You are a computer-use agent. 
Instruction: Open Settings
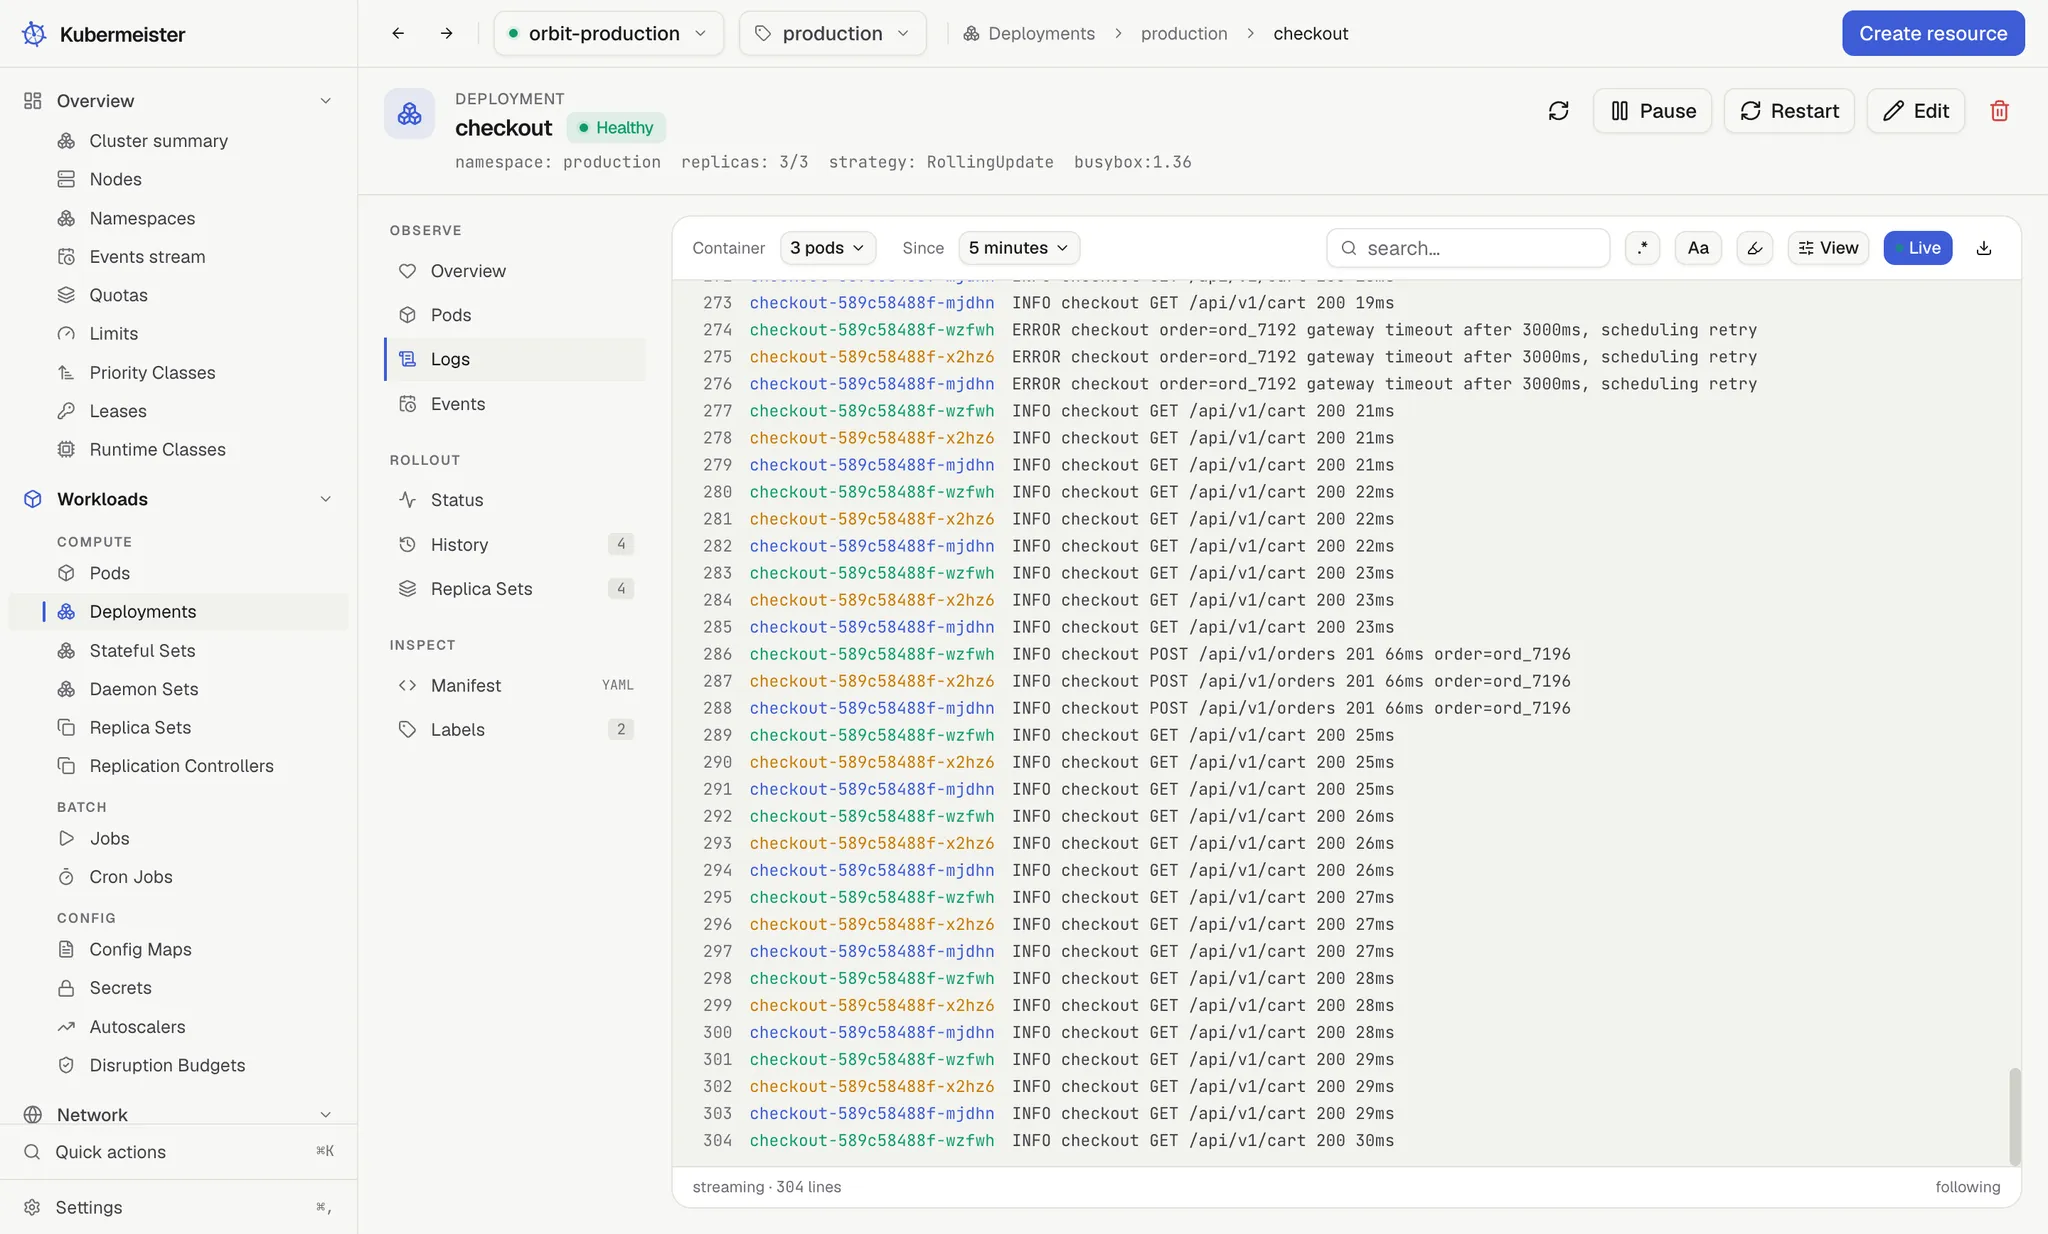pos(178,1208)
